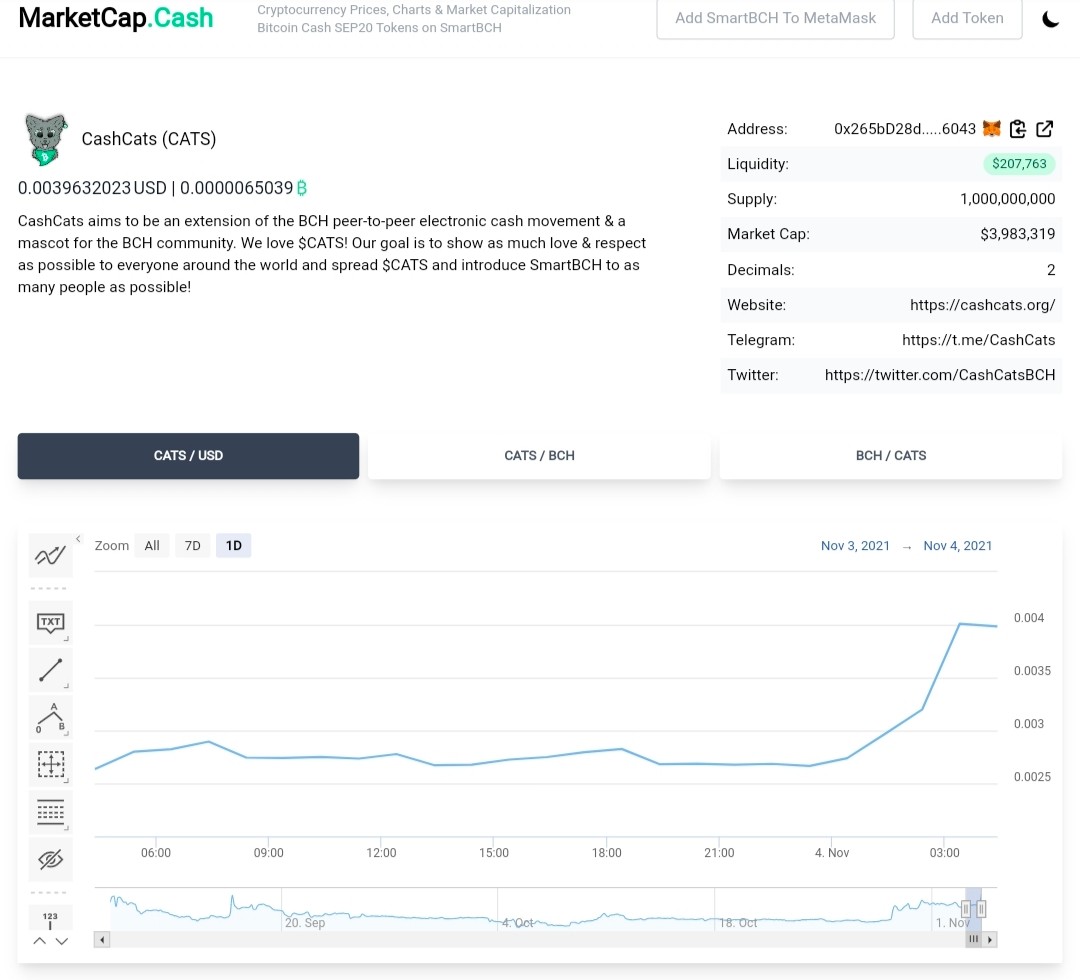The width and height of the screenshot is (1080, 980).
Task: Edit the Nov 4, 2021 end date
Action: [957, 546]
